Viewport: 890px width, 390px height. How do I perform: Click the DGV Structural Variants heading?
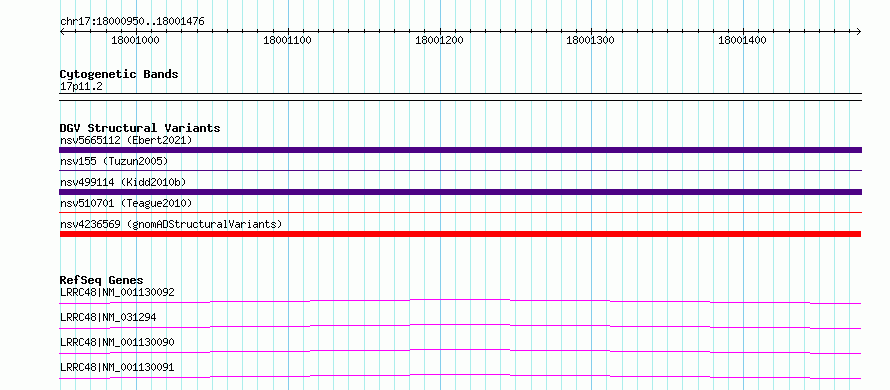[140, 128]
